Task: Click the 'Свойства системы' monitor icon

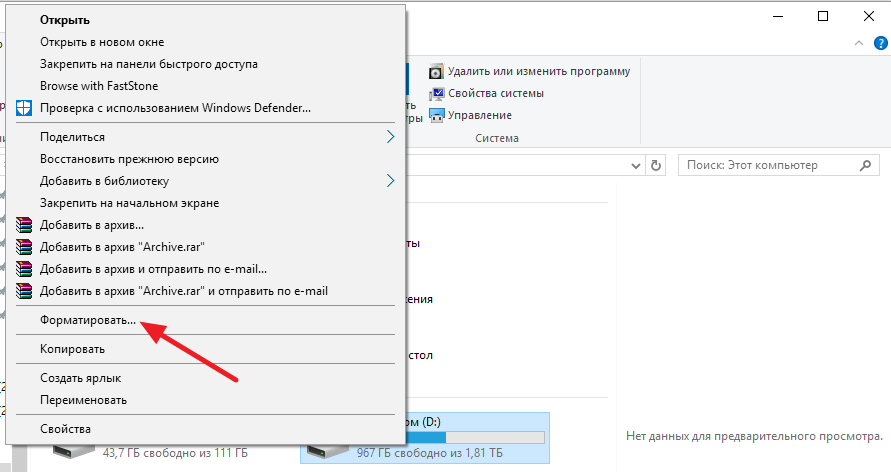Action: click(x=436, y=94)
